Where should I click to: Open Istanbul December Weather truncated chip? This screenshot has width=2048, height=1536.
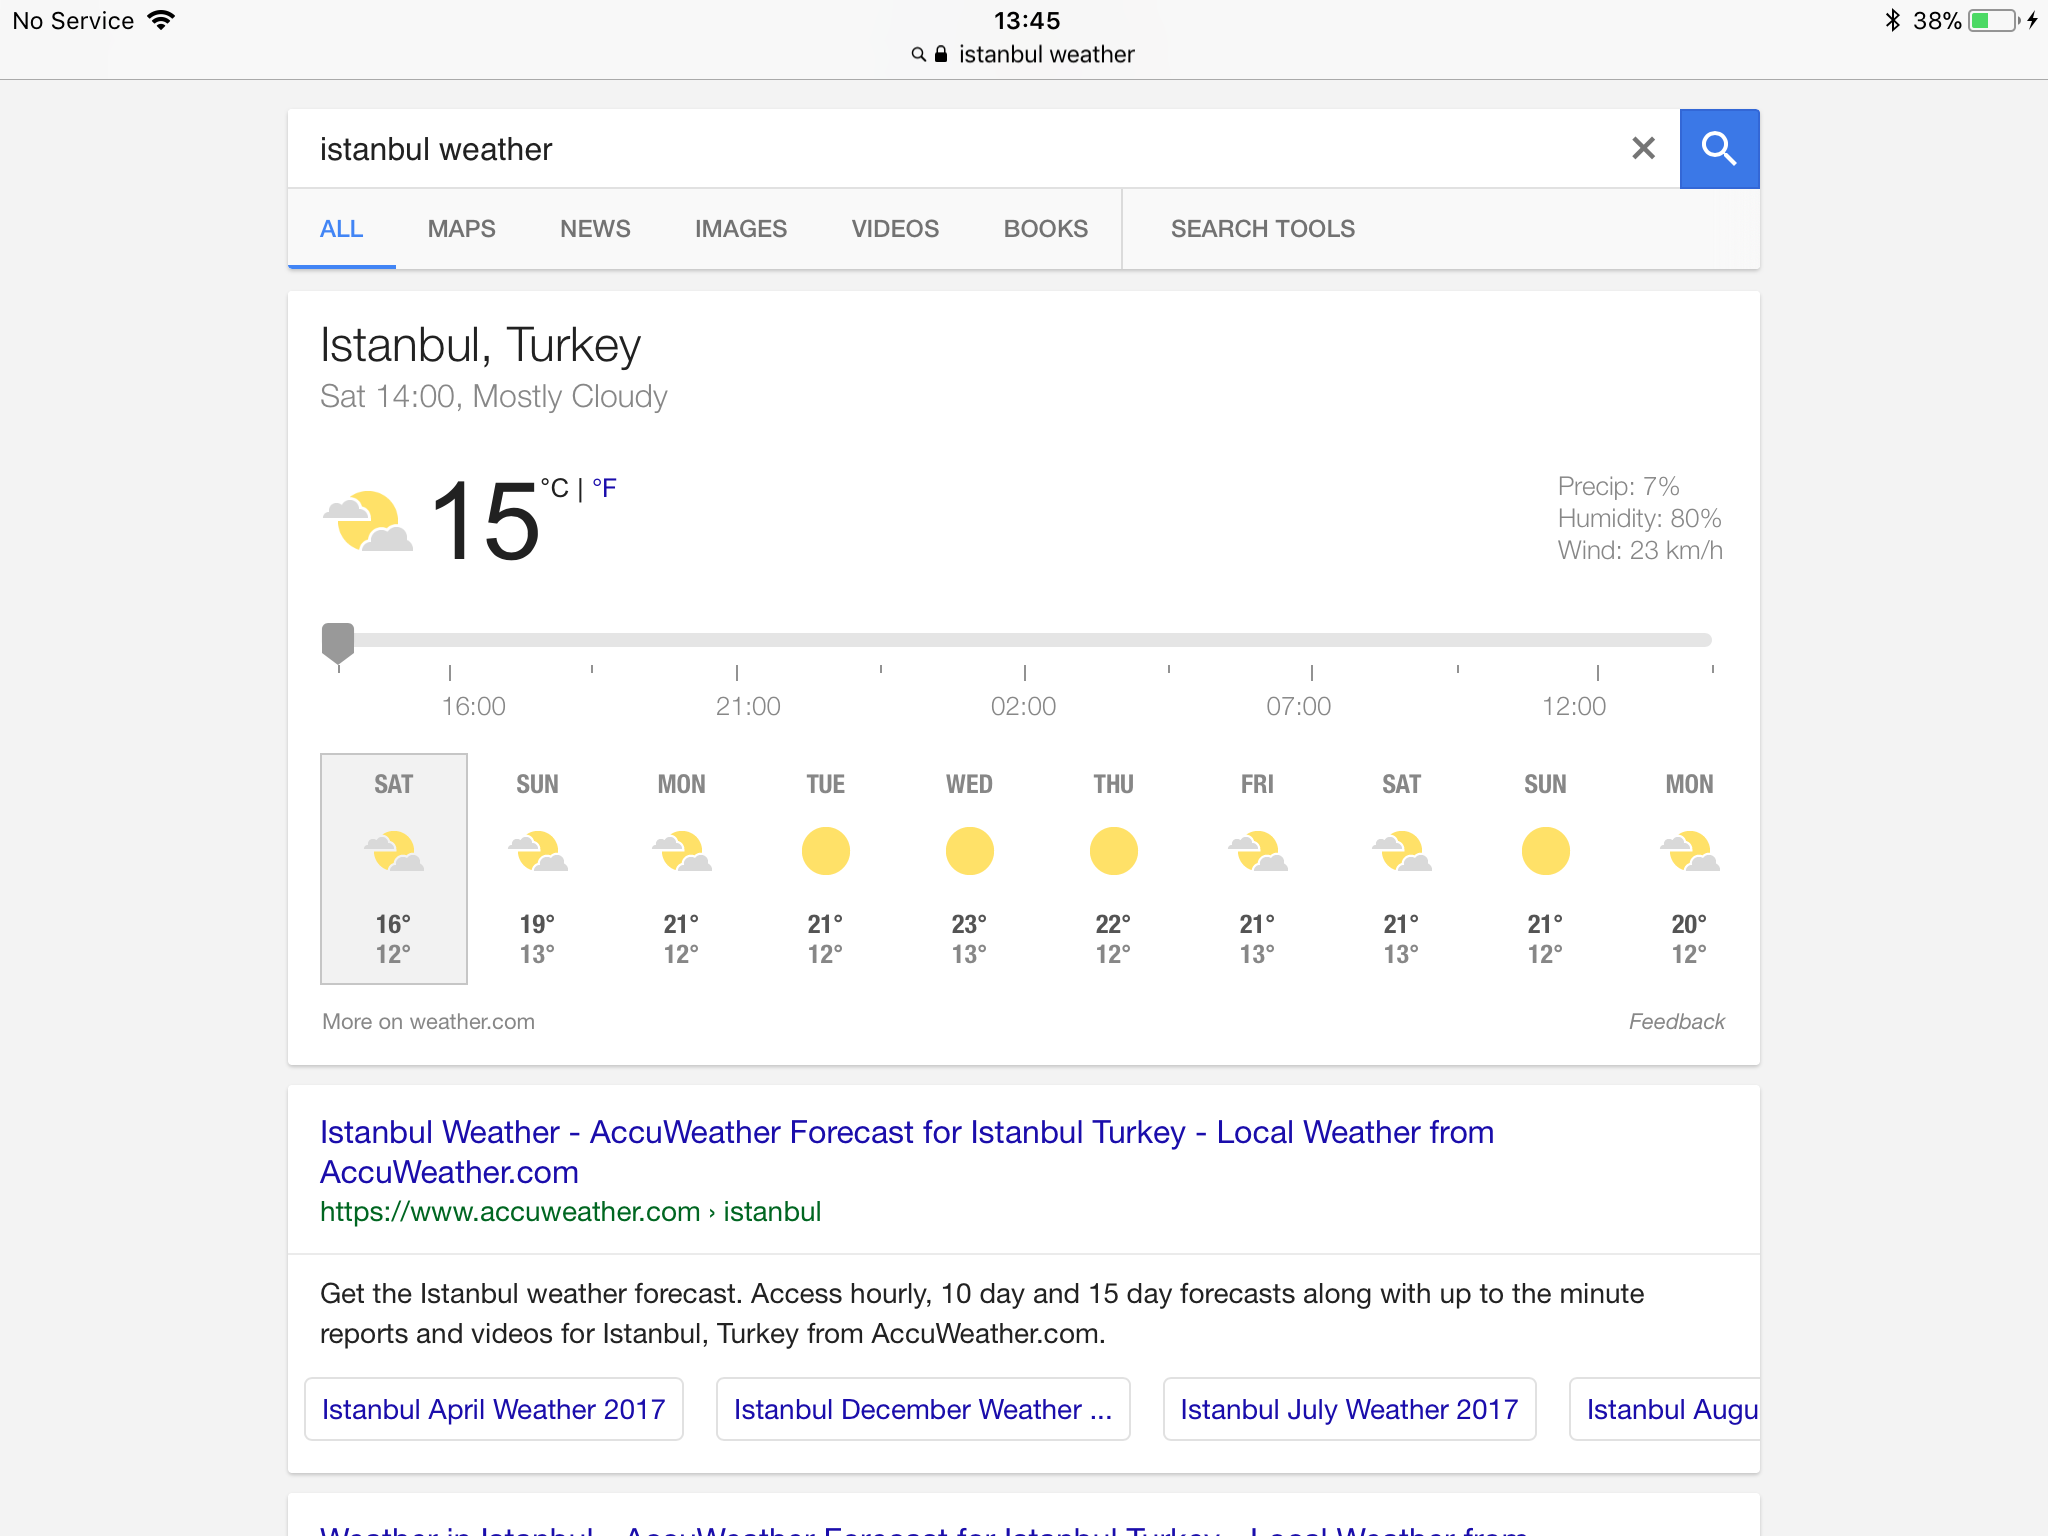click(922, 1409)
